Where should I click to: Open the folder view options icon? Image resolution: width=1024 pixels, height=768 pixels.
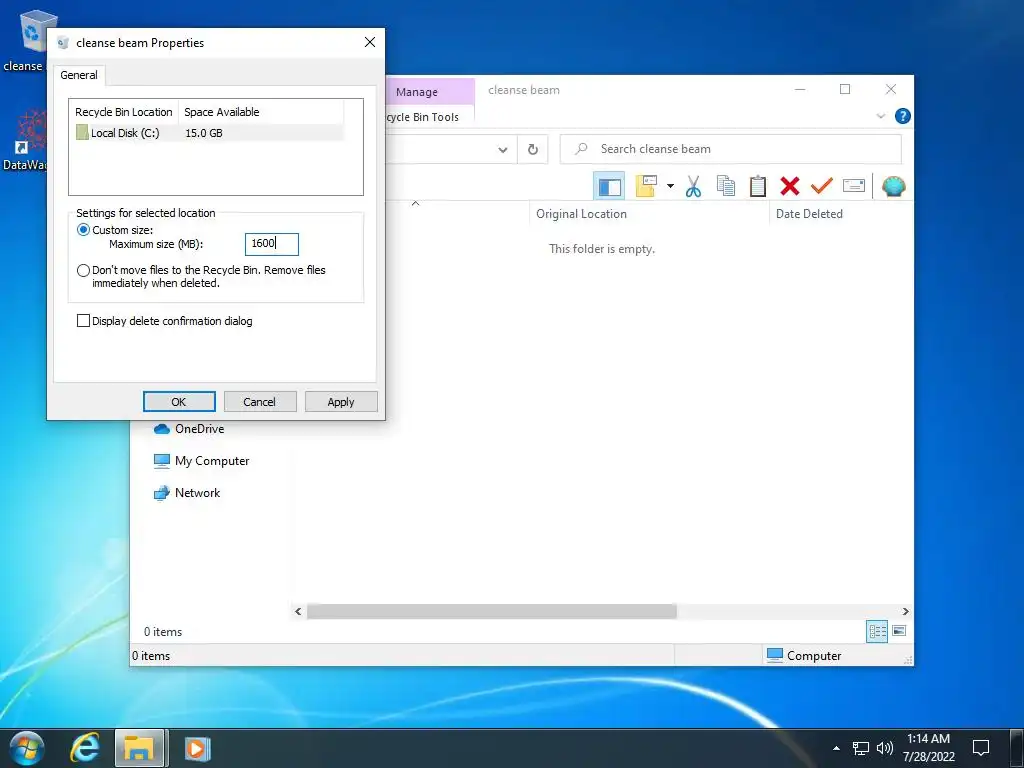click(x=646, y=186)
